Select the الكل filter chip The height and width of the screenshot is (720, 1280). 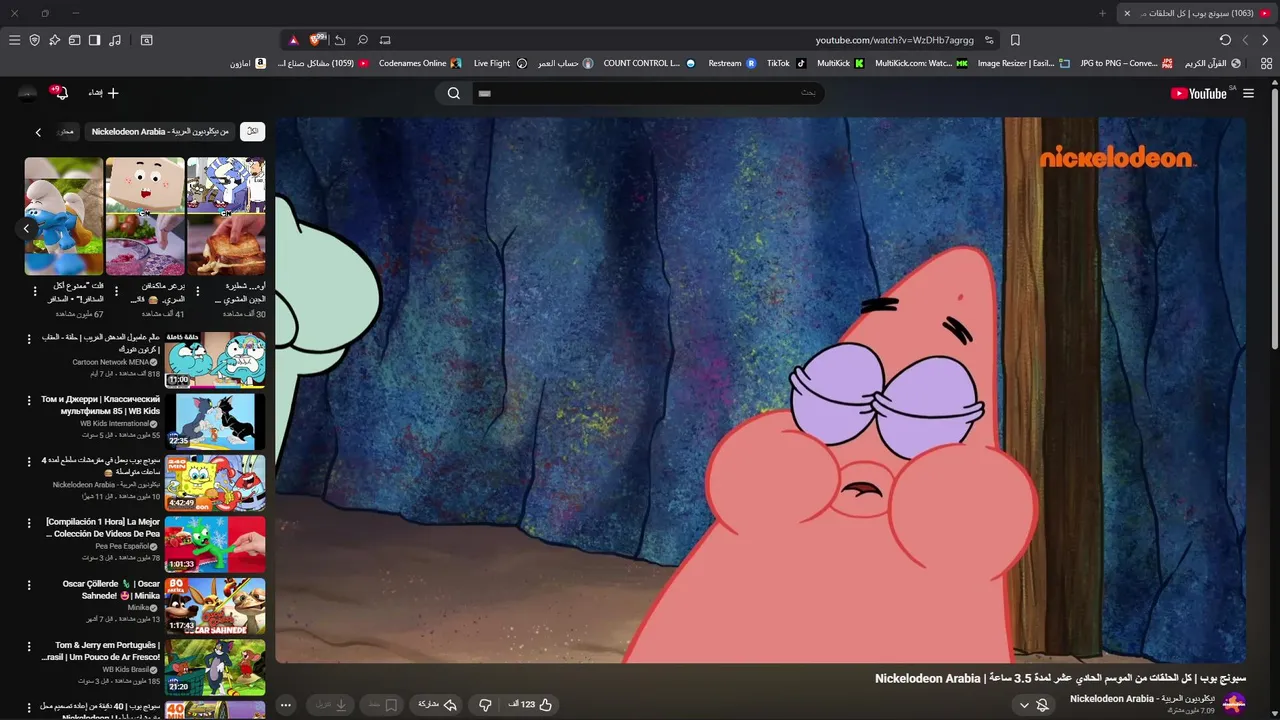pos(253,131)
